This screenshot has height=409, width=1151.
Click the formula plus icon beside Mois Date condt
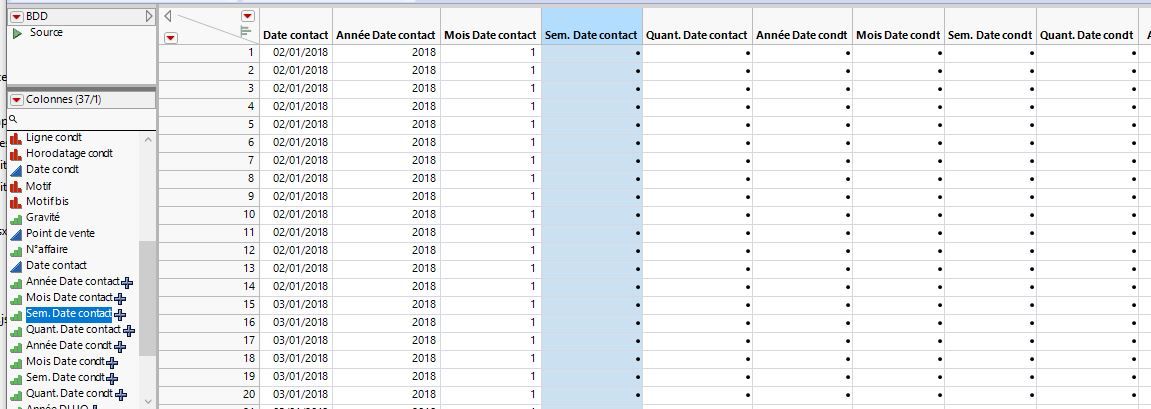tap(111, 362)
